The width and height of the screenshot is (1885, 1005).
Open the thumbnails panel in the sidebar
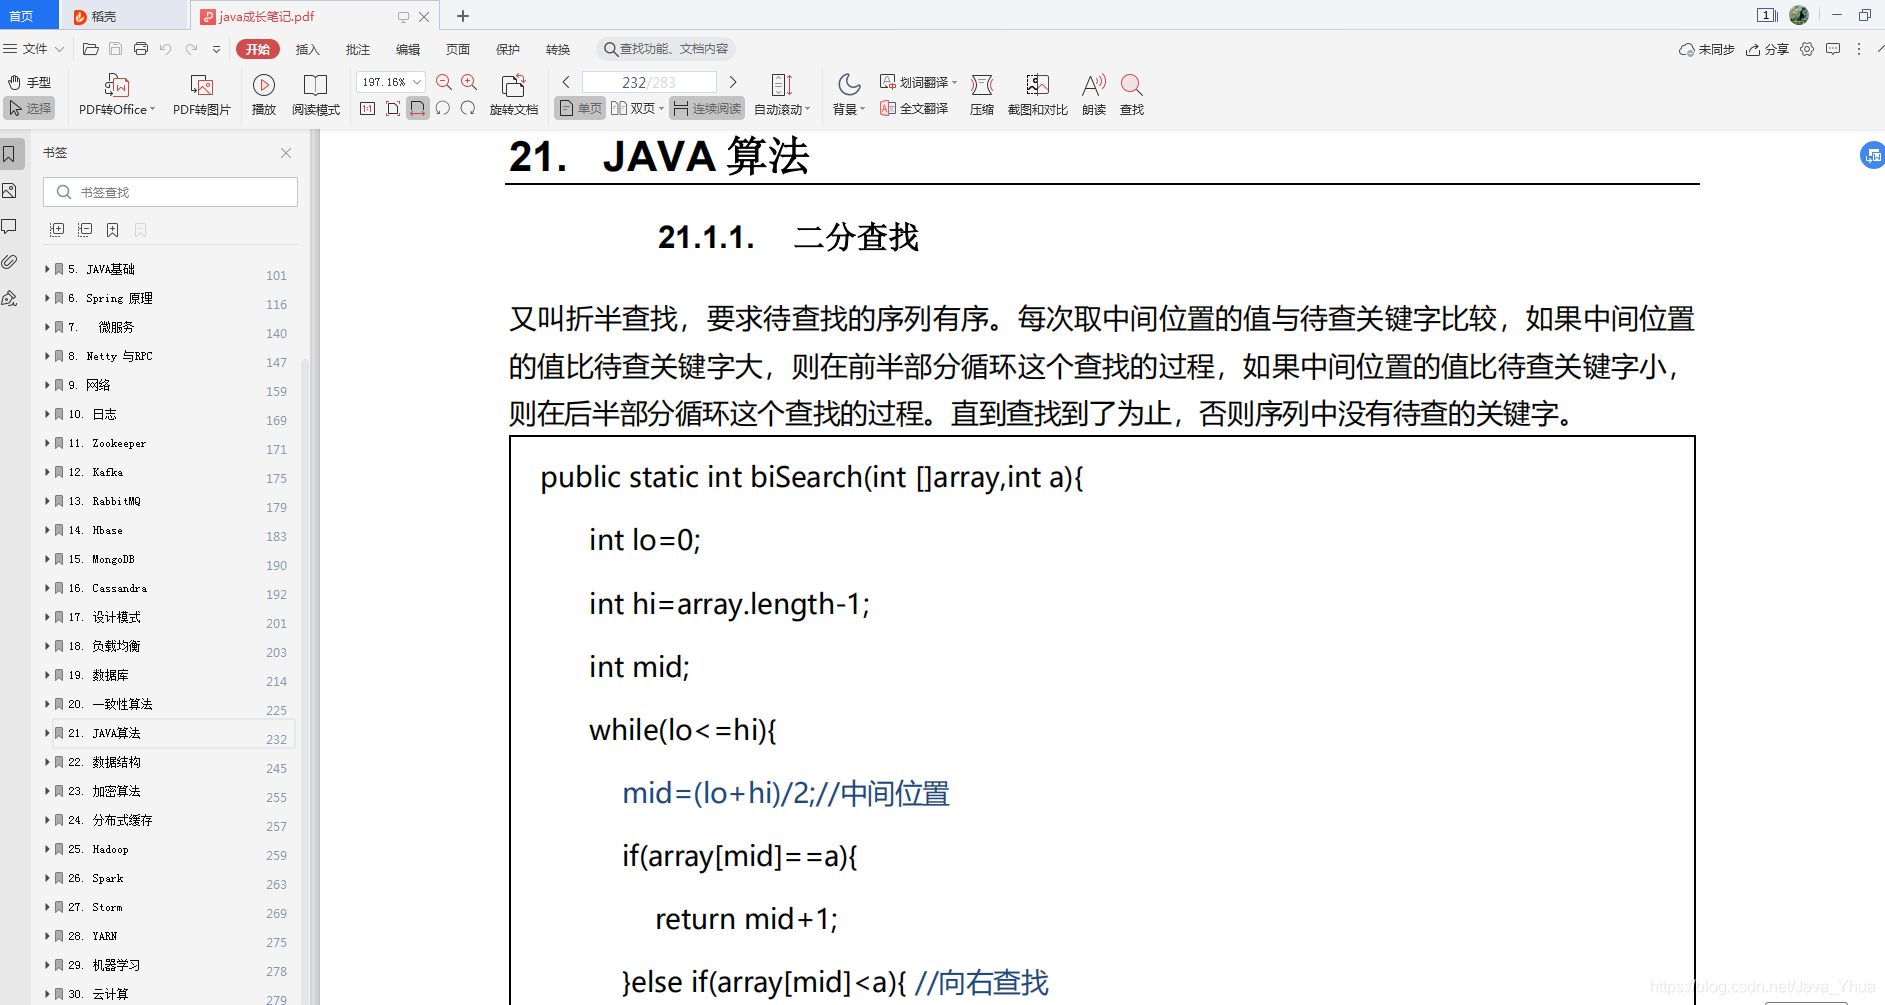coord(10,190)
